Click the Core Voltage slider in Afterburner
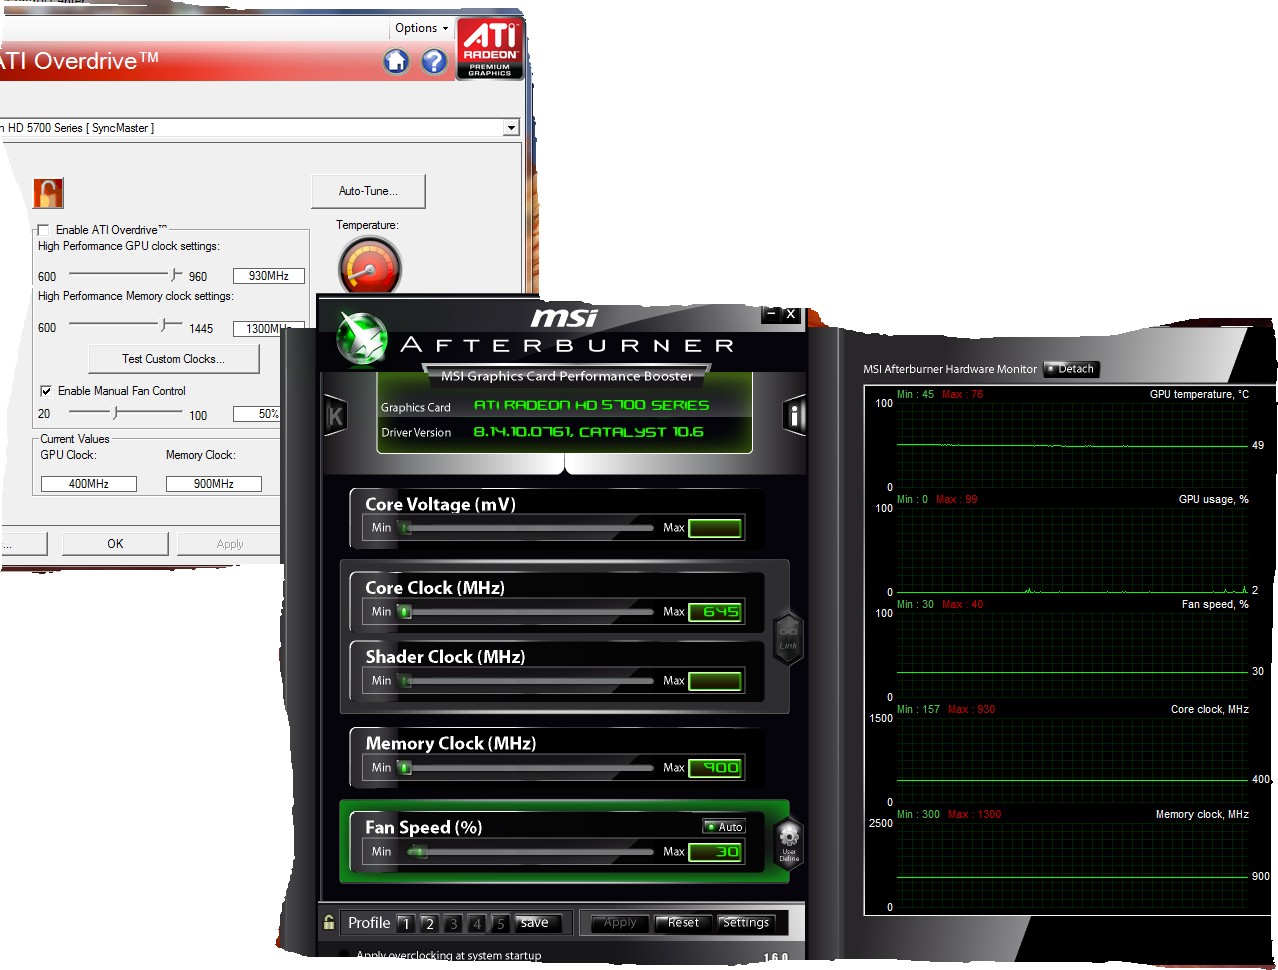 tap(526, 527)
